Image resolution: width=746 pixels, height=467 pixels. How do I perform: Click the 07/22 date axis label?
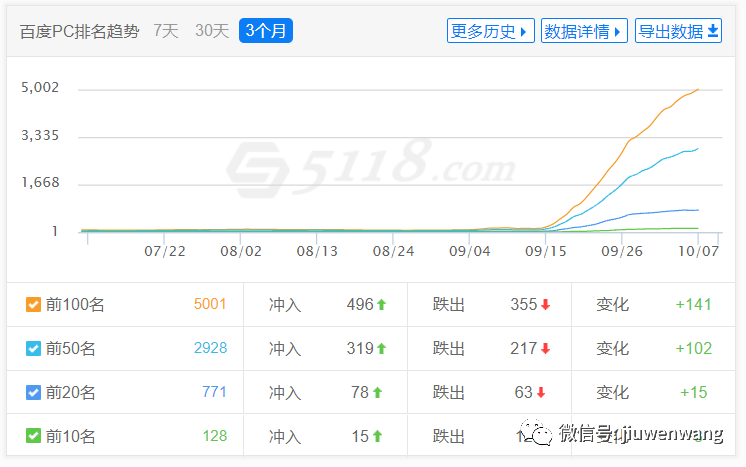tap(165, 251)
